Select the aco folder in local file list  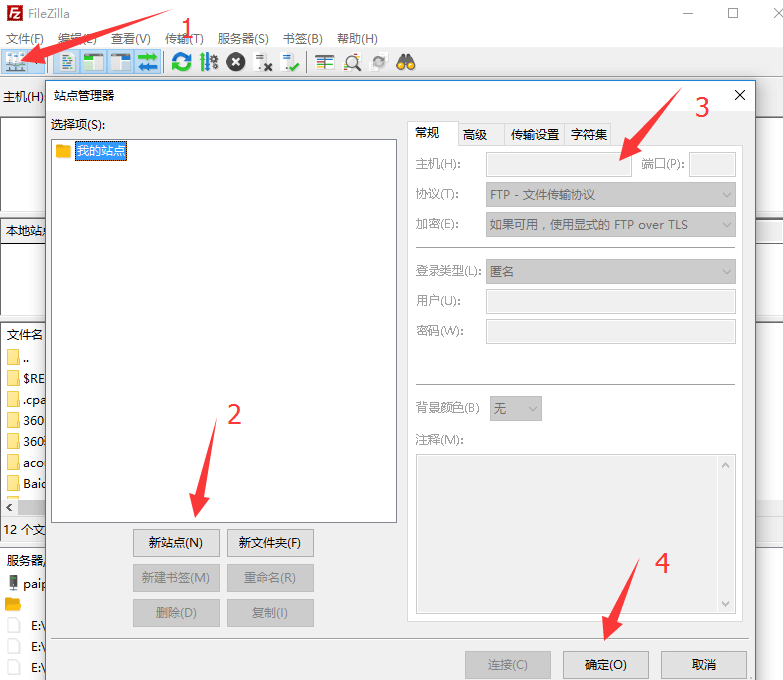click(26, 463)
